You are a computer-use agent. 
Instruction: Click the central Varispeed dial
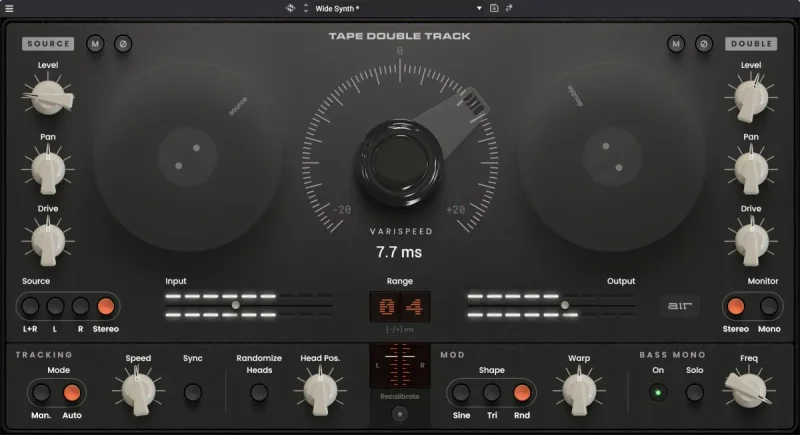pyautogui.click(x=400, y=162)
